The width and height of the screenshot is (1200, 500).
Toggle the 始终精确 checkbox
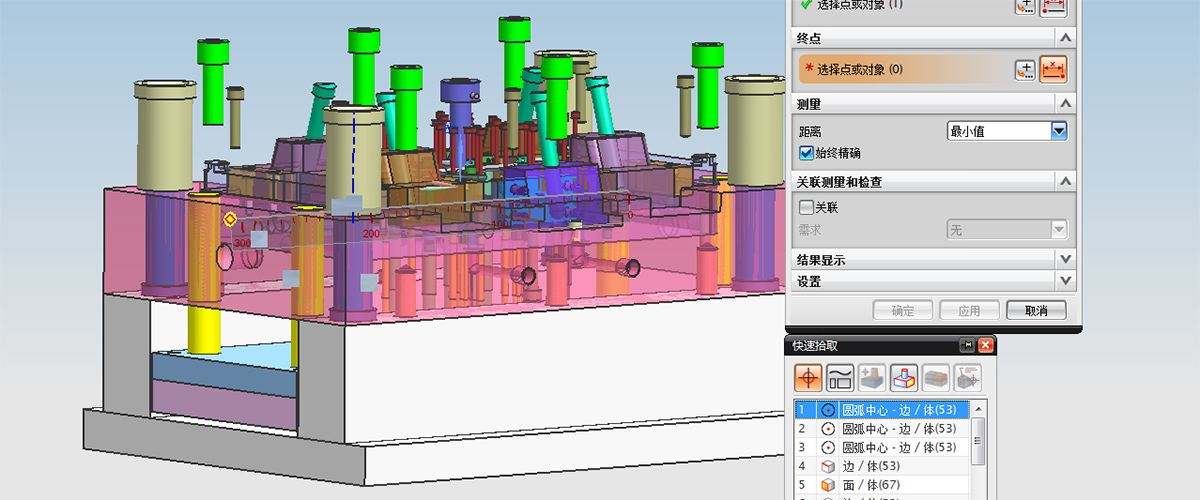pyautogui.click(x=806, y=153)
